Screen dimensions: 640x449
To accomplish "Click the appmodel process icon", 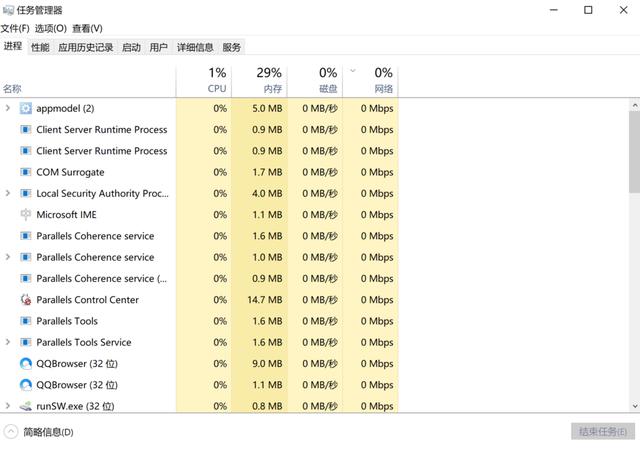I will (25, 108).
